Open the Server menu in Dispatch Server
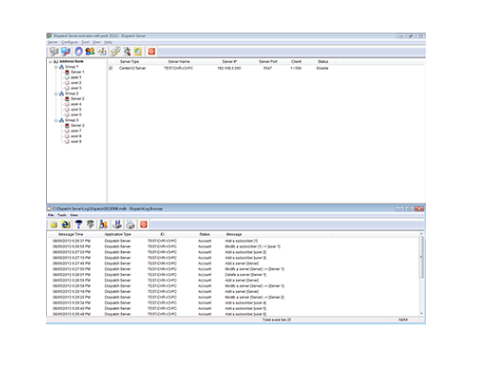Image resolution: width=478 pixels, height=368 pixels. tap(53, 42)
